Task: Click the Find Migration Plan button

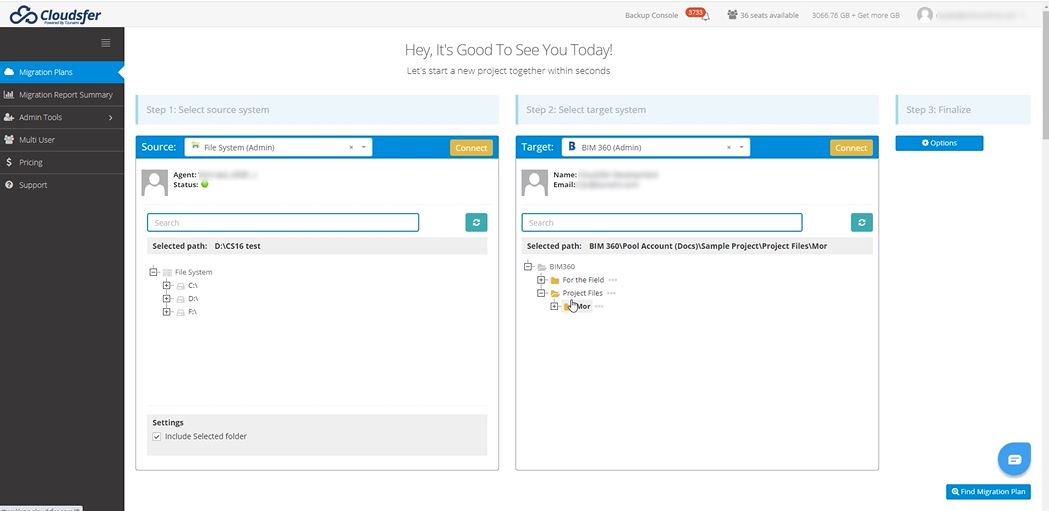Action: [988, 492]
